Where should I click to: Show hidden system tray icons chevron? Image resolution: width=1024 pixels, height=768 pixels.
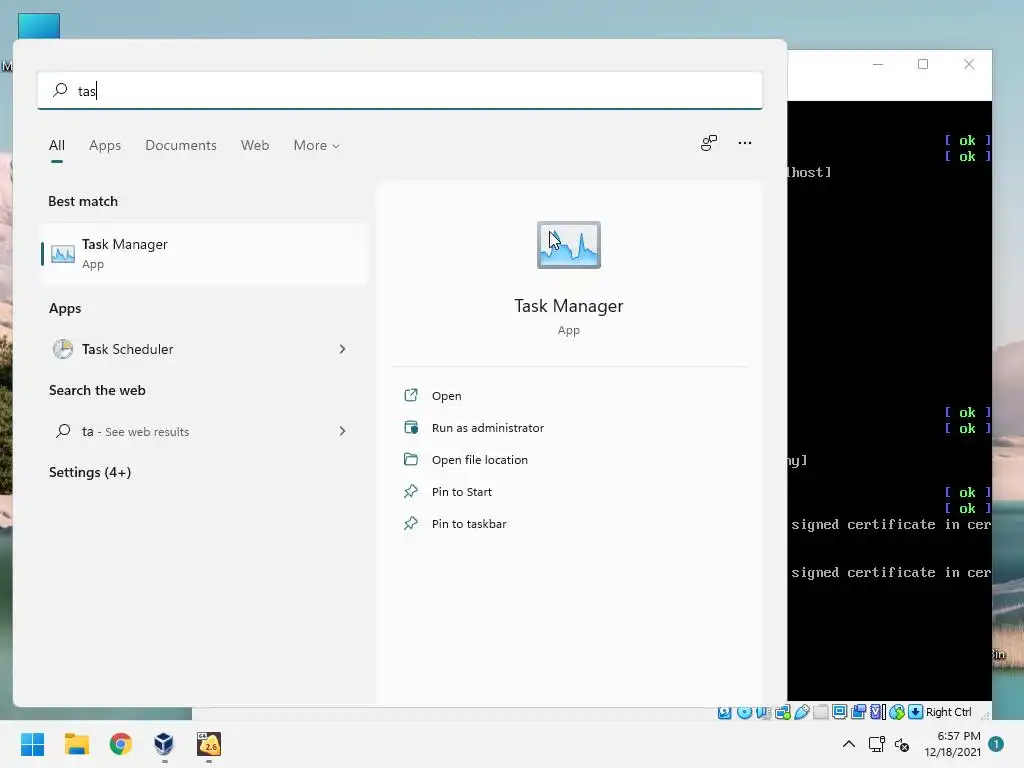[848, 744]
